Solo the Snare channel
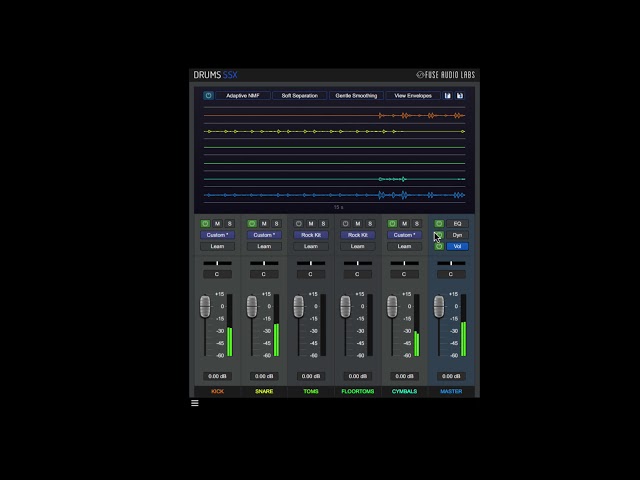This screenshot has height=480, width=640. coord(276,224)
